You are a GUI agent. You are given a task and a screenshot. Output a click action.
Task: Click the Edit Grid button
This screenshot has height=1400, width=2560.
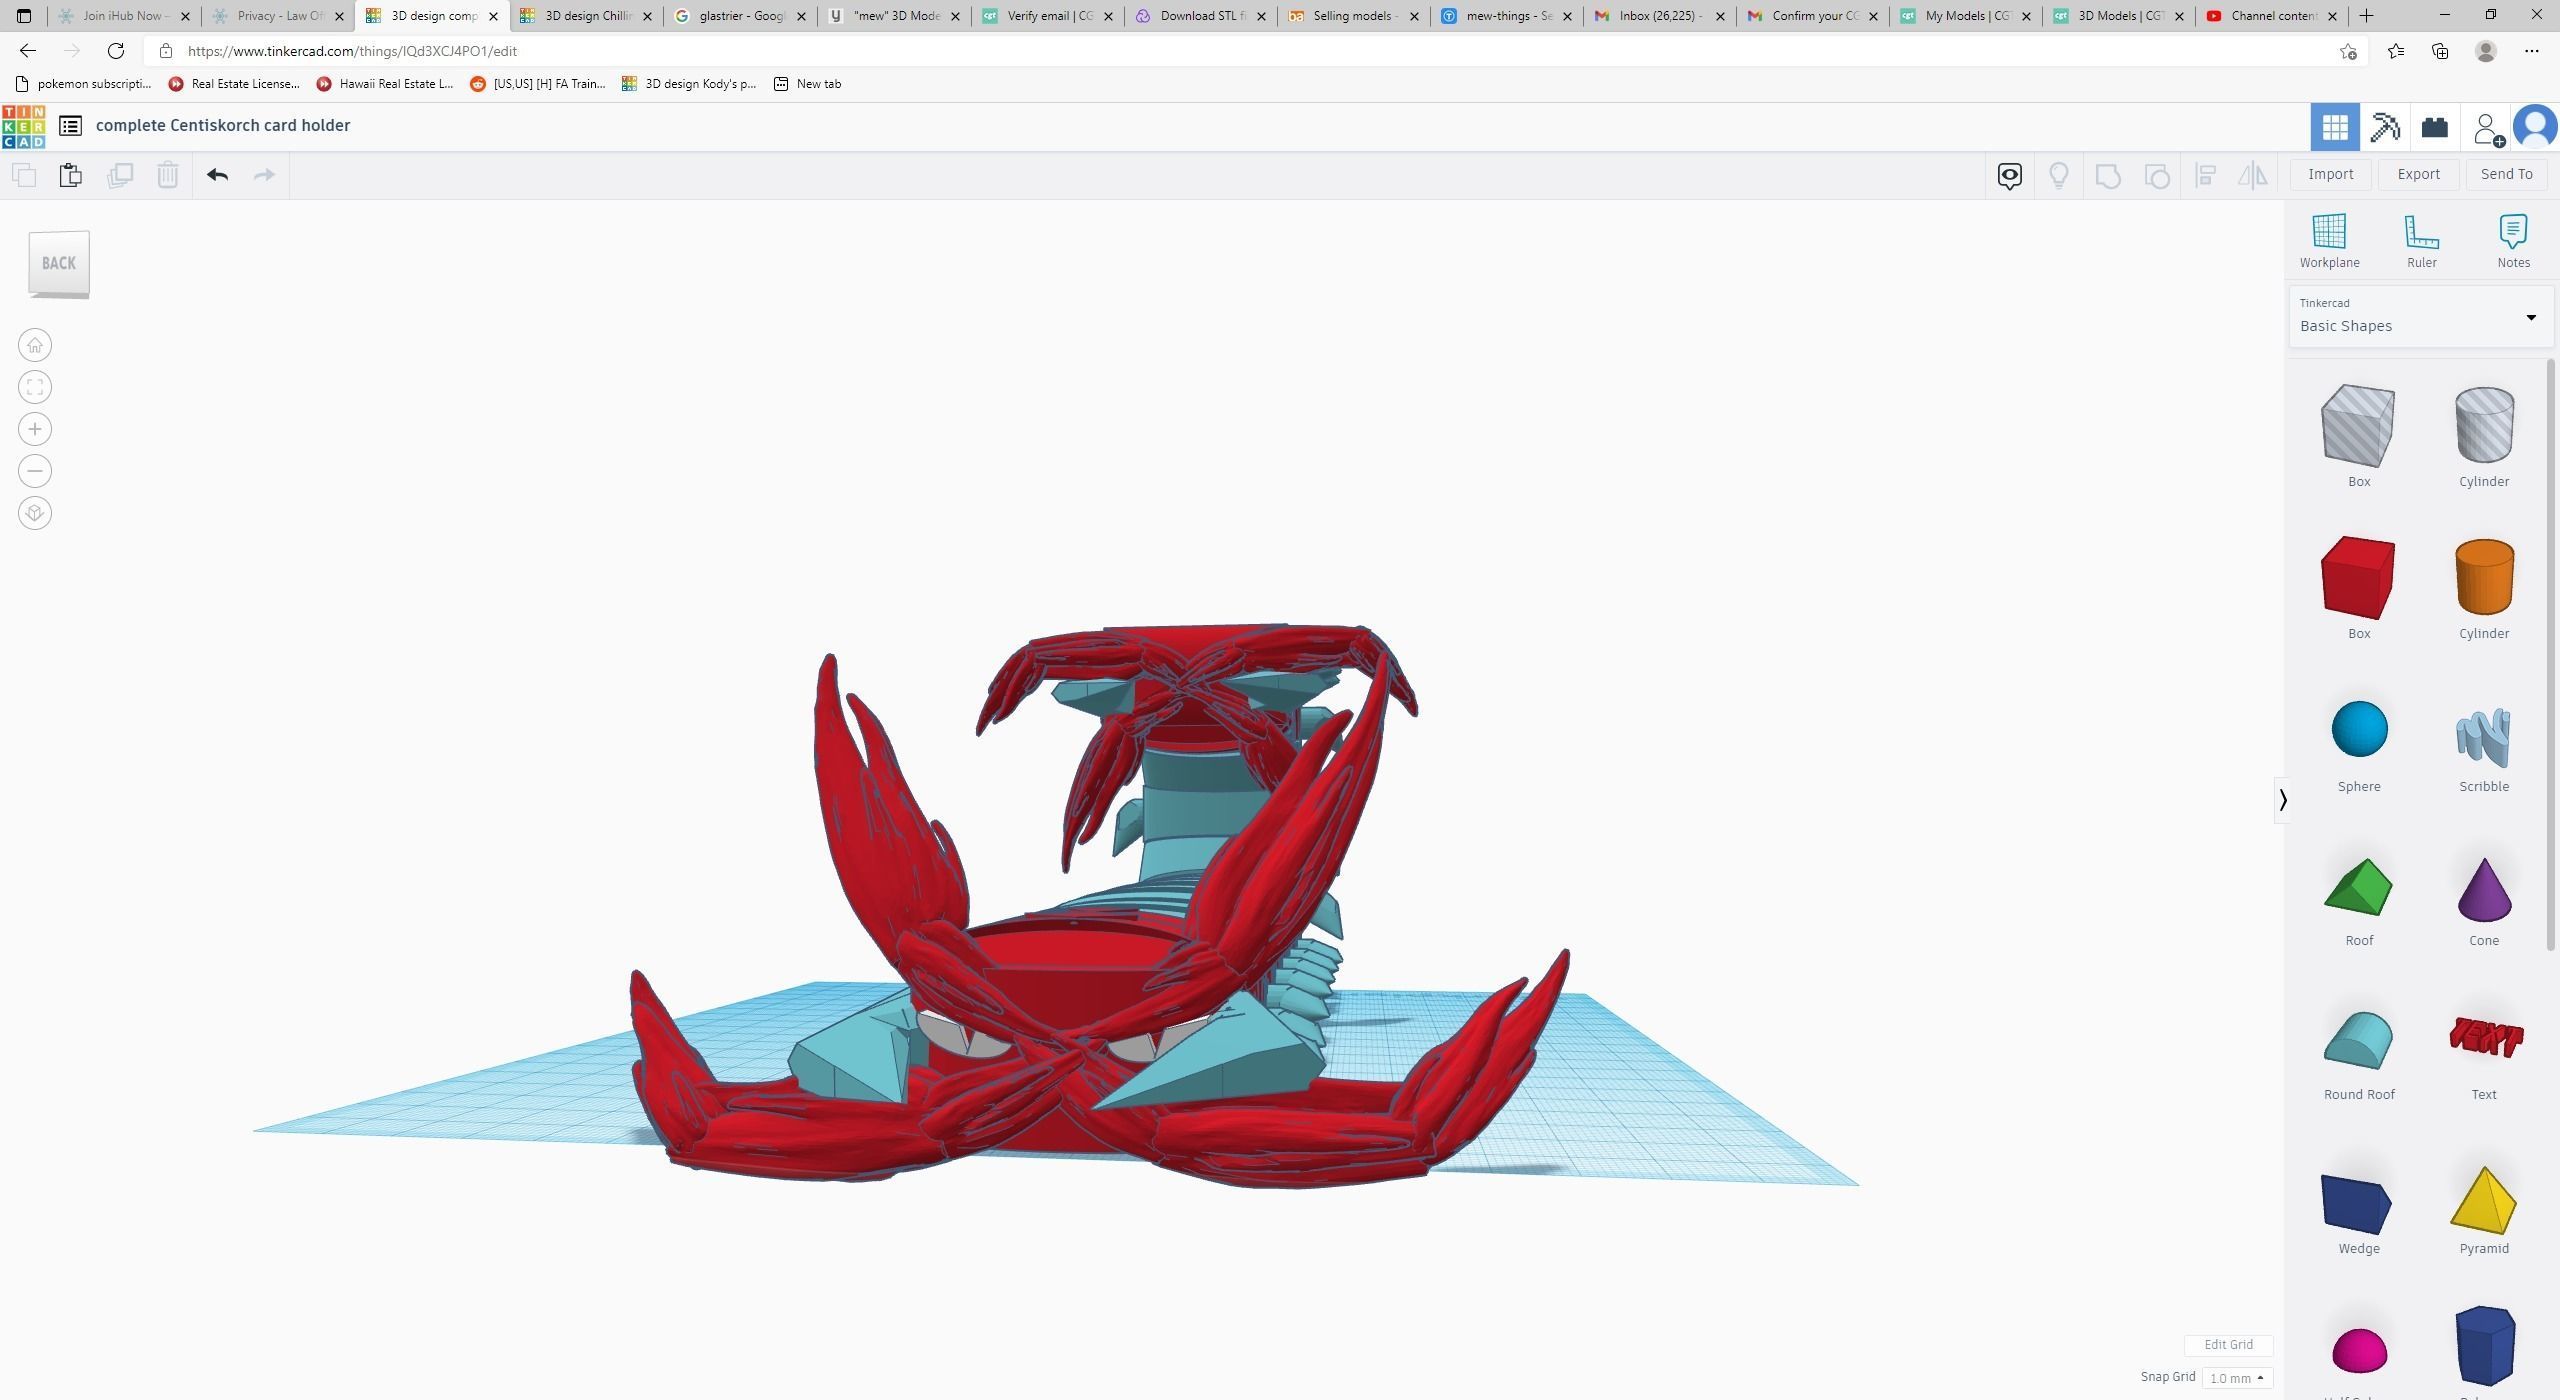click(2228, 1345)
